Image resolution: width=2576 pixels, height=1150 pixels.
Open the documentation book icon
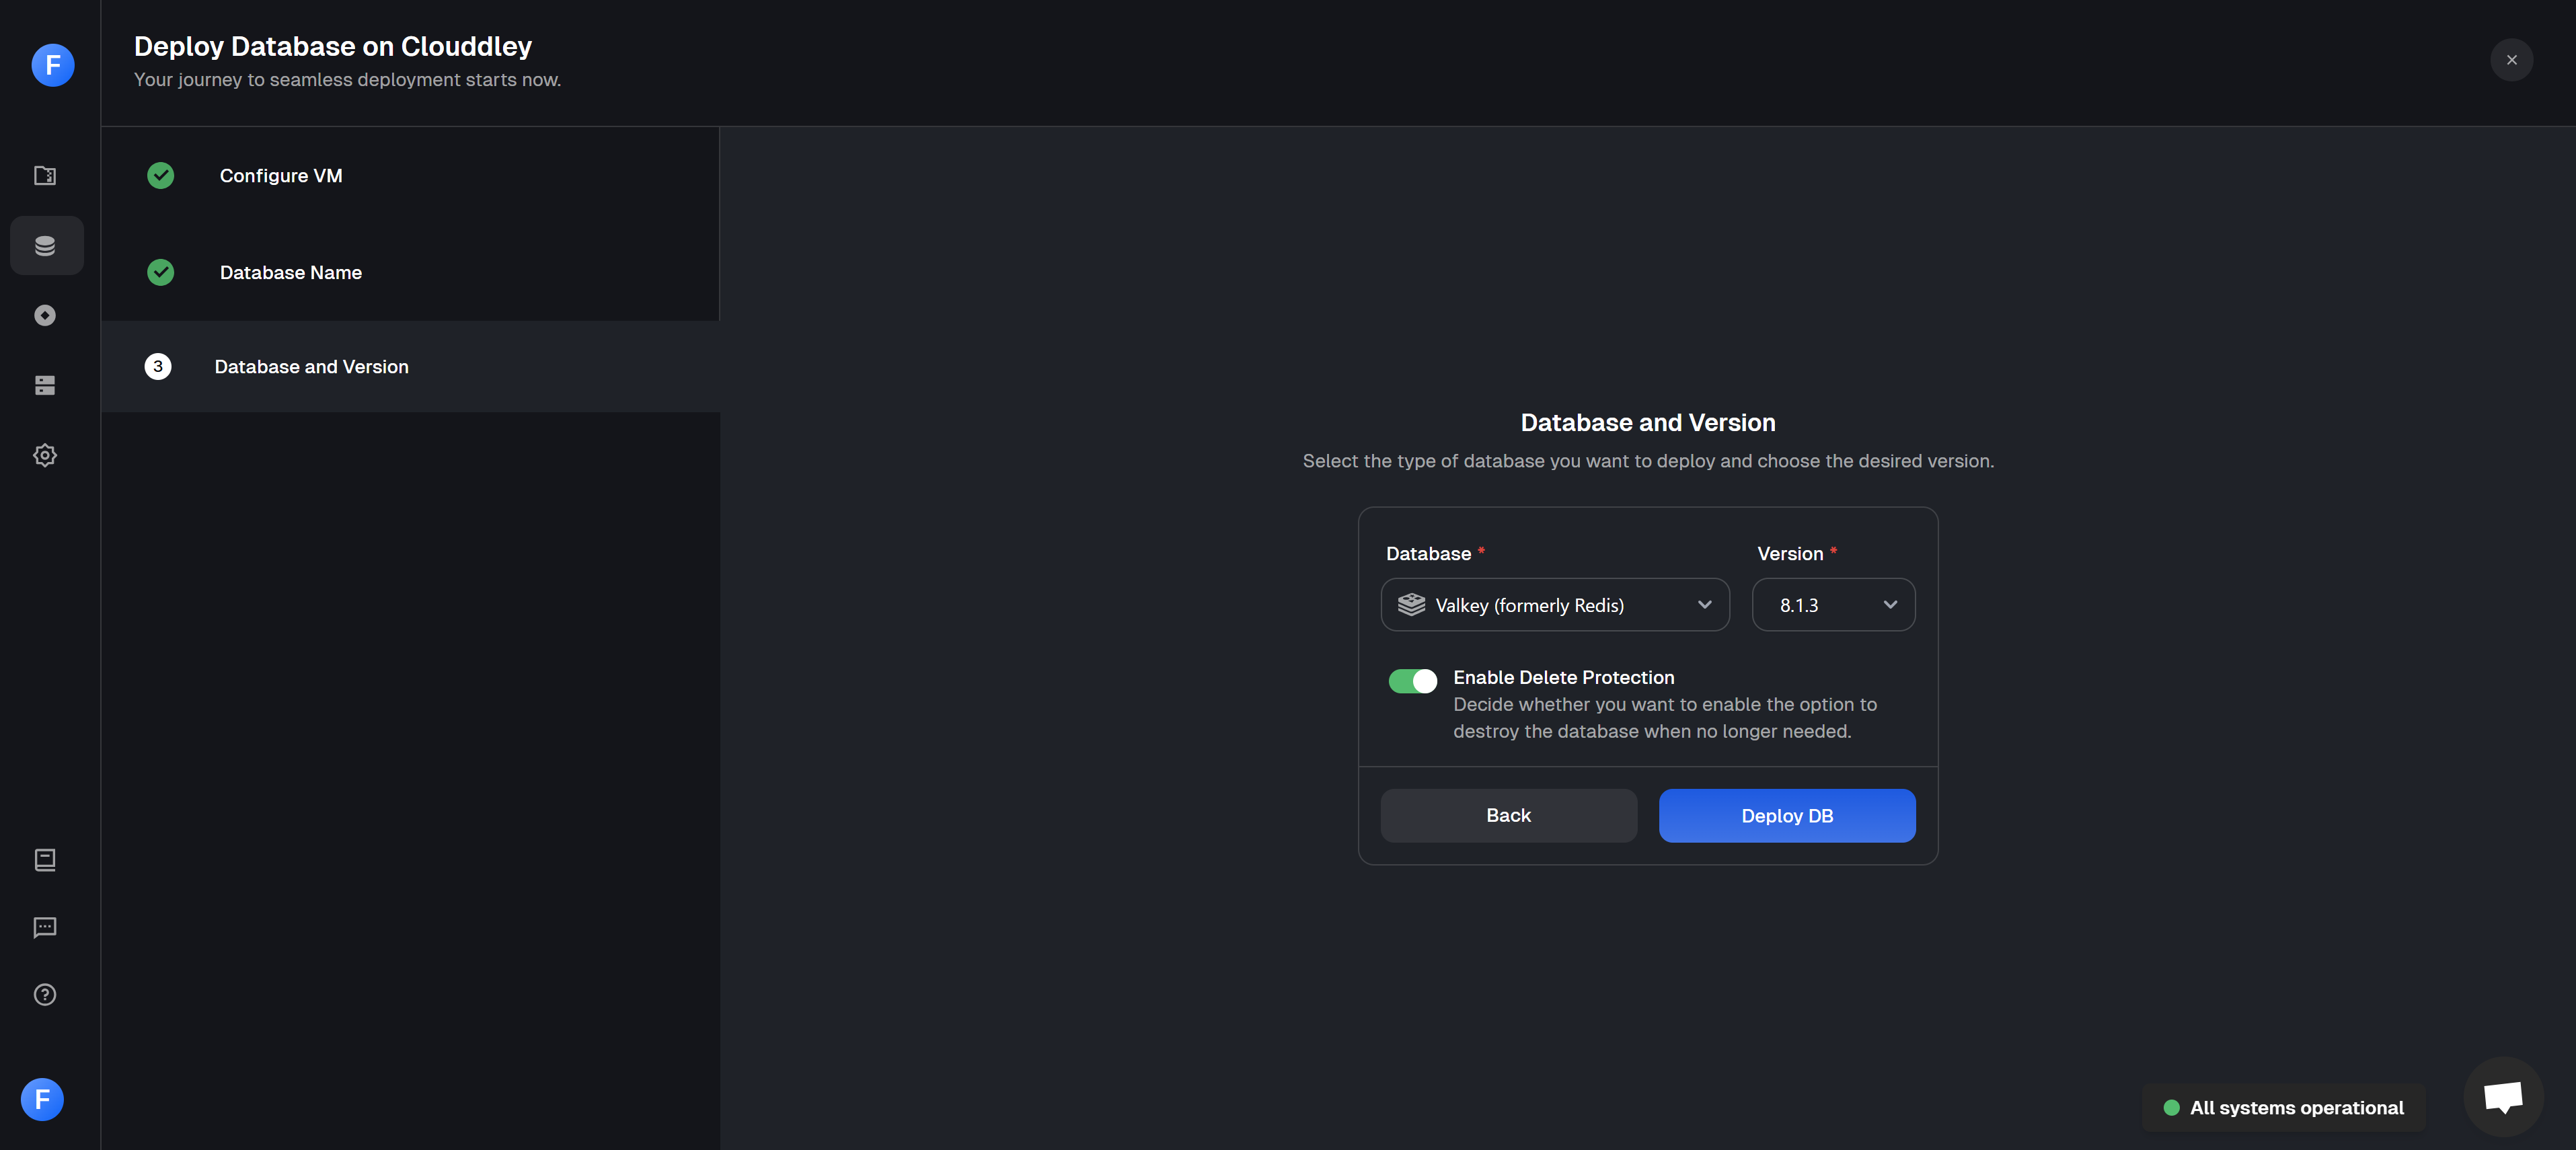[x=45, y=860]
